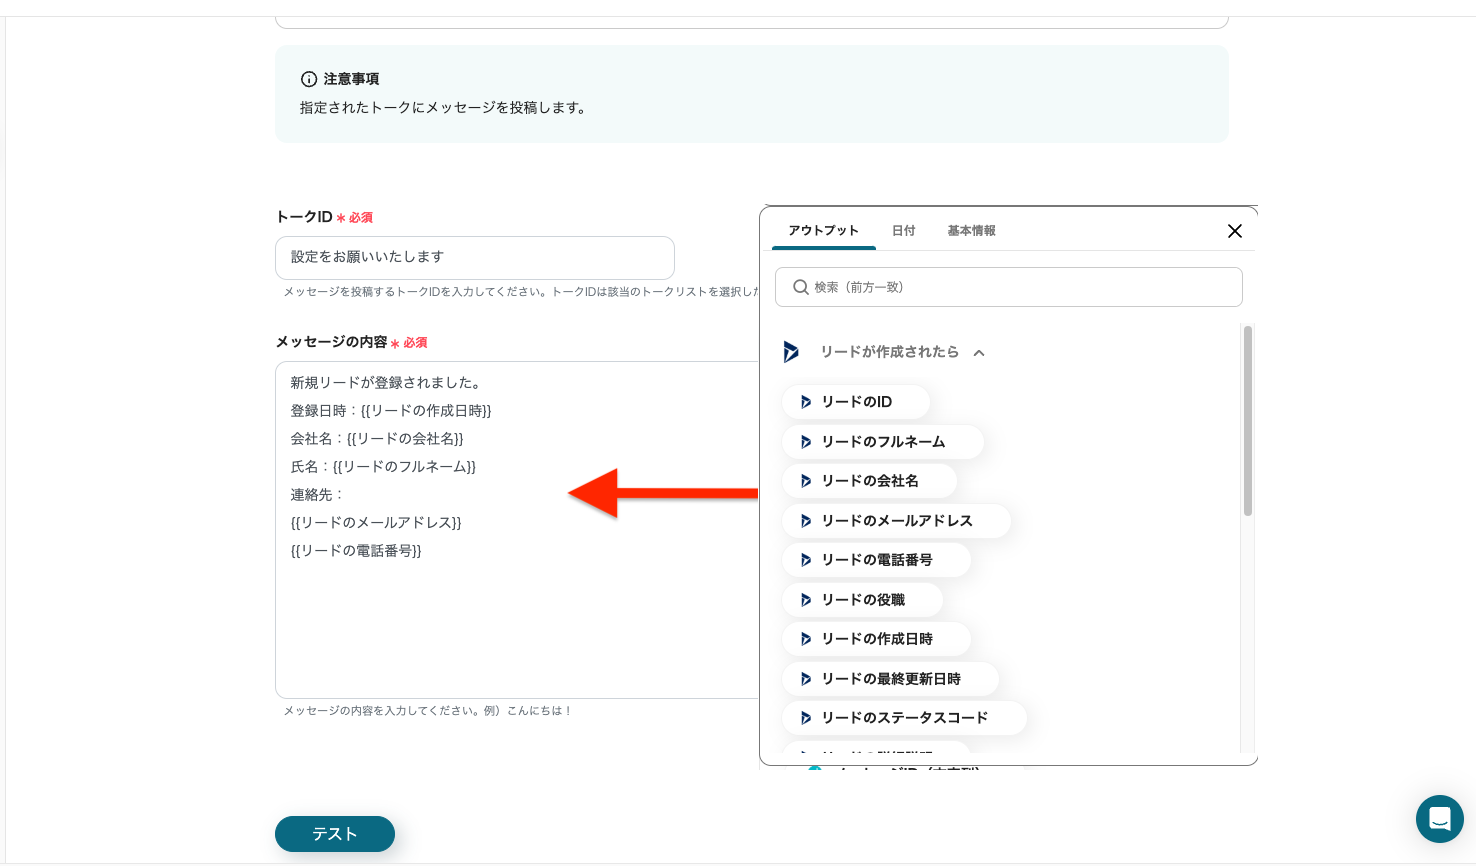Click the hint メッセージの内容を入力してください。例）こんにちは！
The width and height of the screenshot is (1476, 866).
point(428,711)
